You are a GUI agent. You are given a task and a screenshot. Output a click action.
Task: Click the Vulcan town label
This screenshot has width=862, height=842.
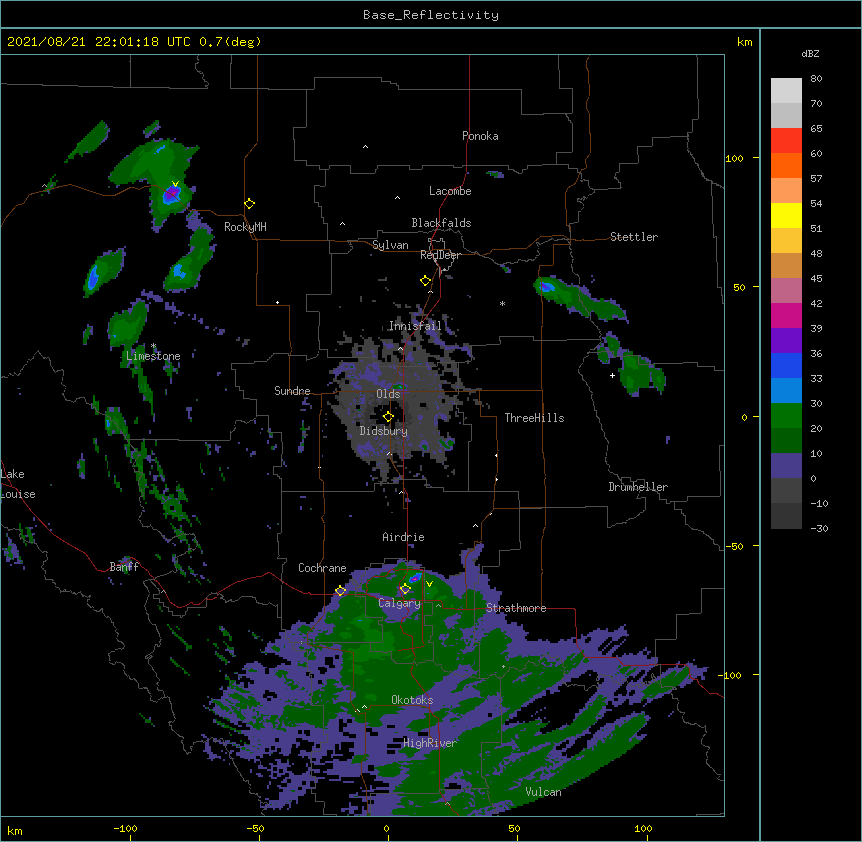click(543, 792)
